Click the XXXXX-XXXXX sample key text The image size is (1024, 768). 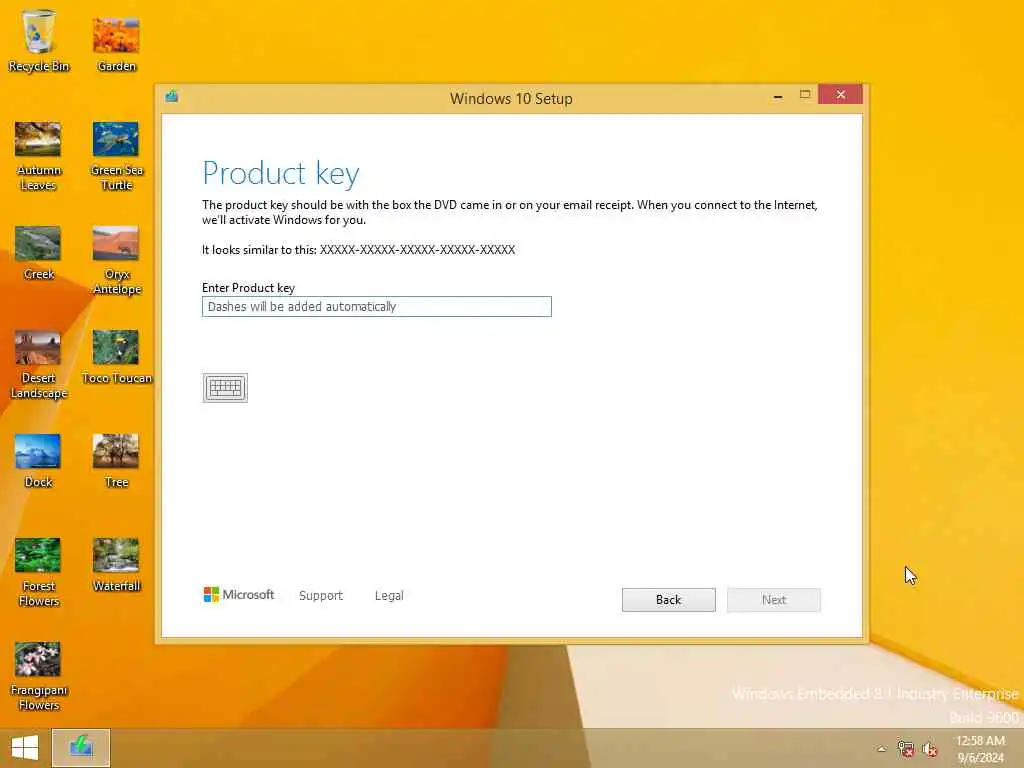point(417,249)
